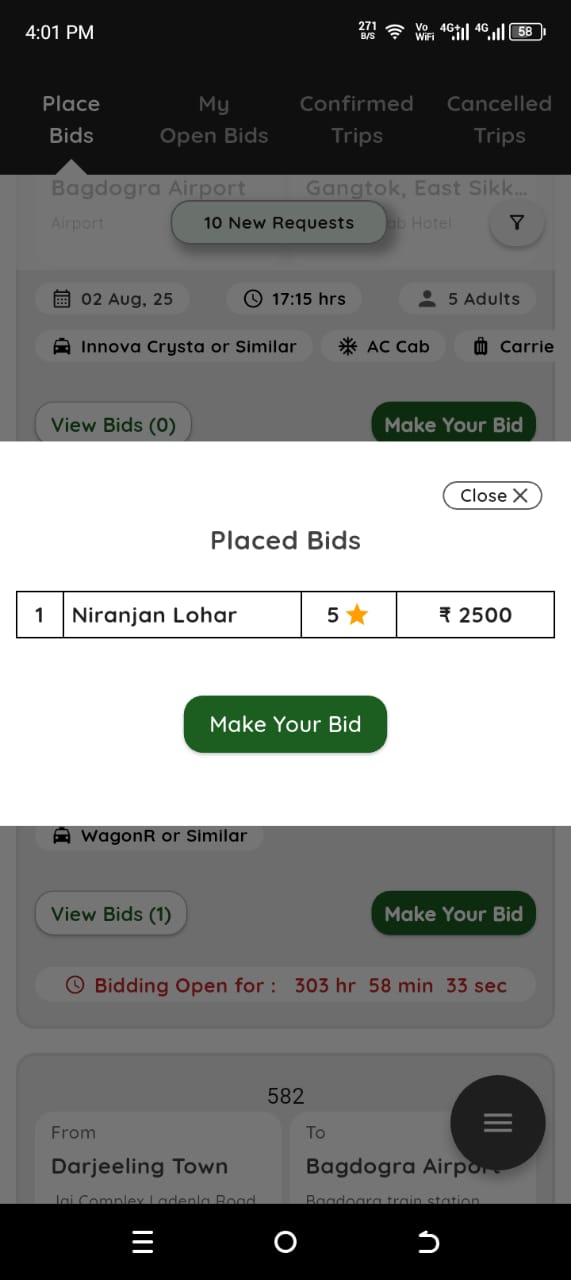Tap the car icon beside WagonR or Similar

pyautogui.click(x=62, y=835)
